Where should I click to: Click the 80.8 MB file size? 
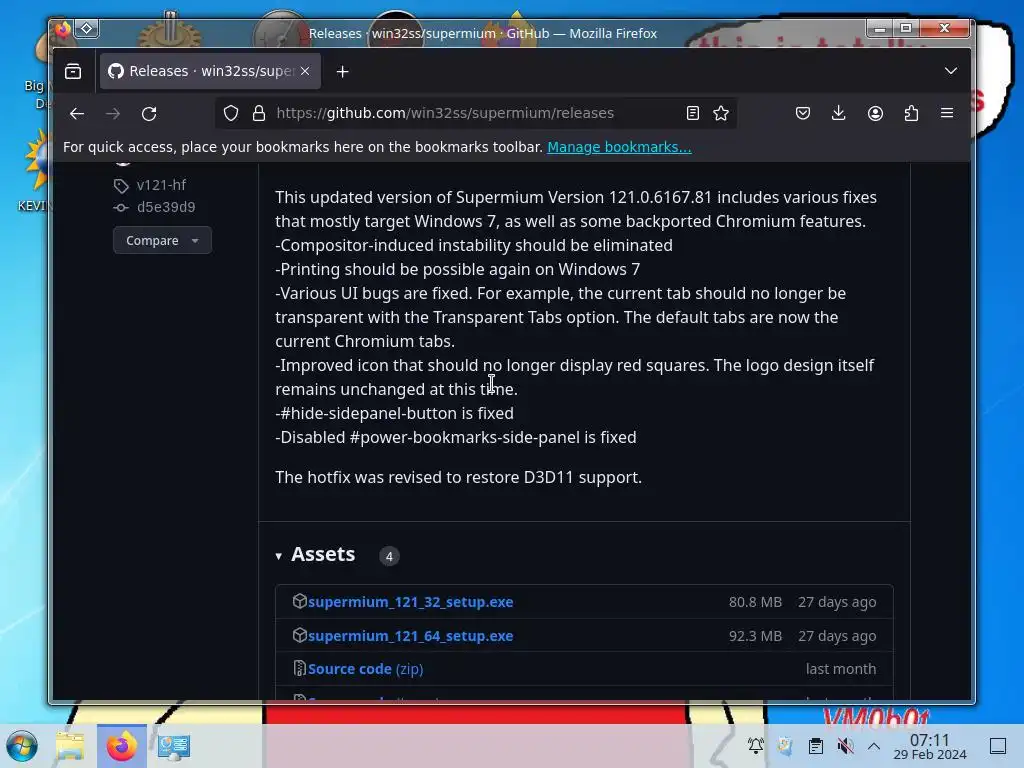tap(755, 601)
